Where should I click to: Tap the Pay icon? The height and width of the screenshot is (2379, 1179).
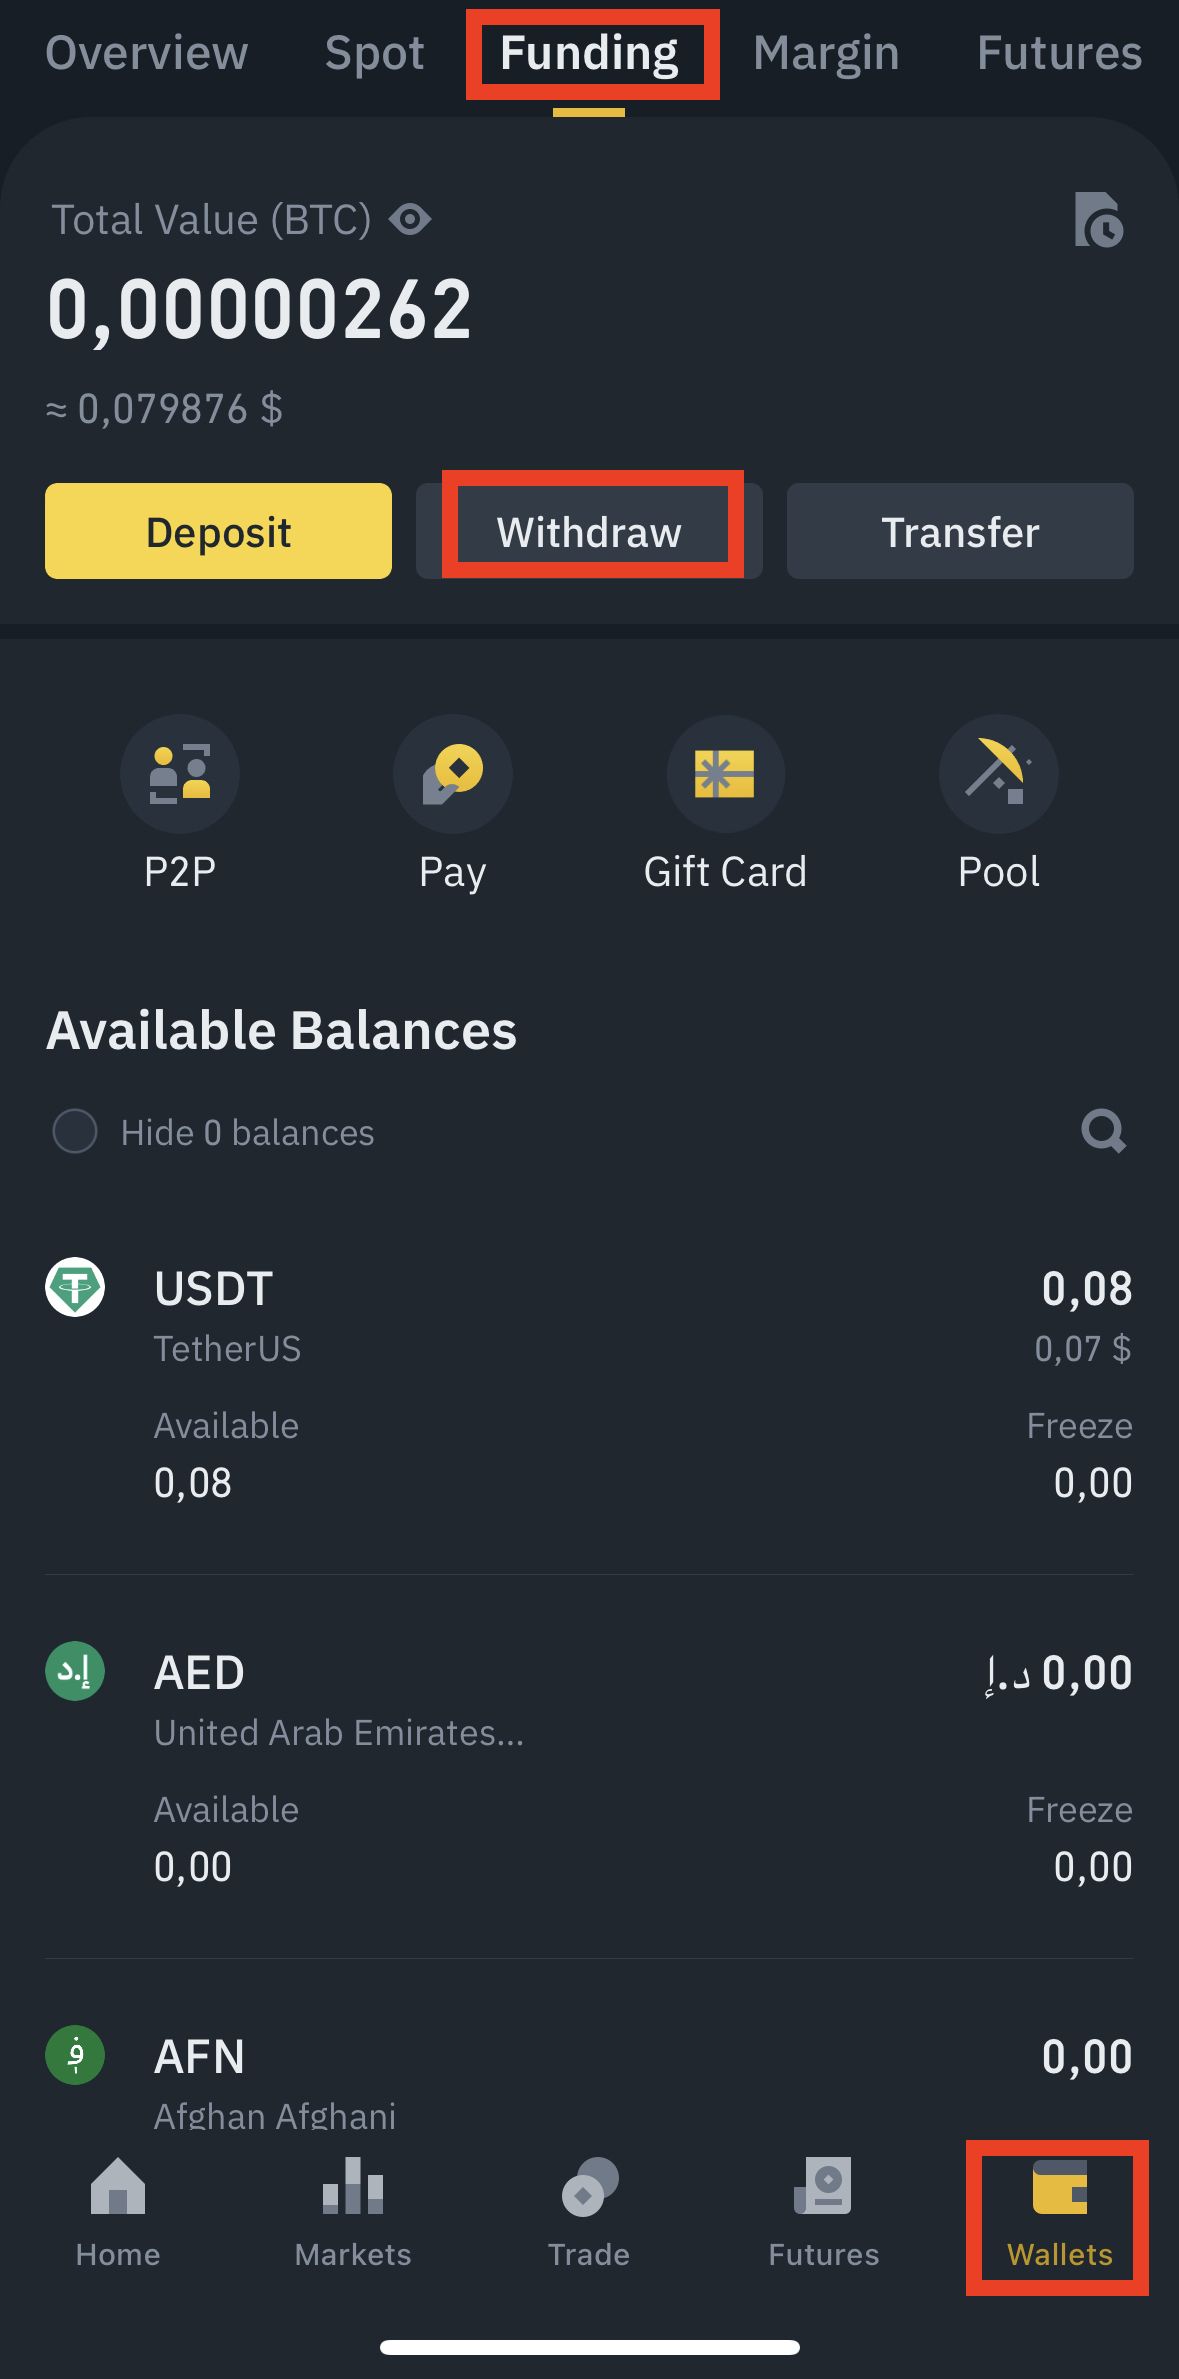click(452, 773)
